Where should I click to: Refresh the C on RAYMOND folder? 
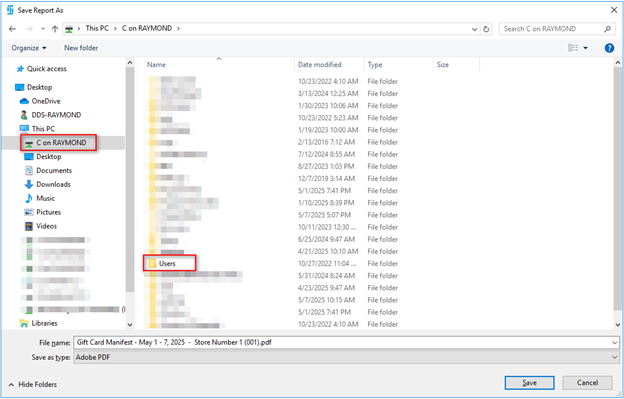(x=486, y=29)
